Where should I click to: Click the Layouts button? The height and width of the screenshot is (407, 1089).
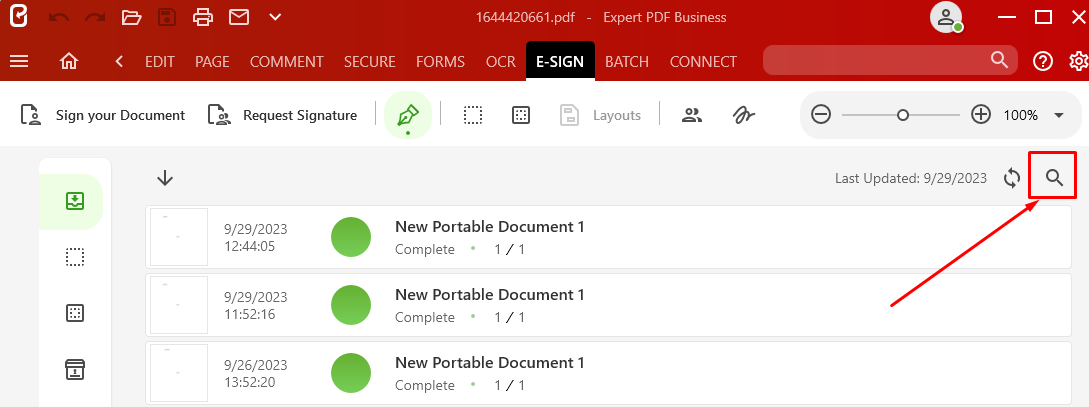(x=600, y=115)
